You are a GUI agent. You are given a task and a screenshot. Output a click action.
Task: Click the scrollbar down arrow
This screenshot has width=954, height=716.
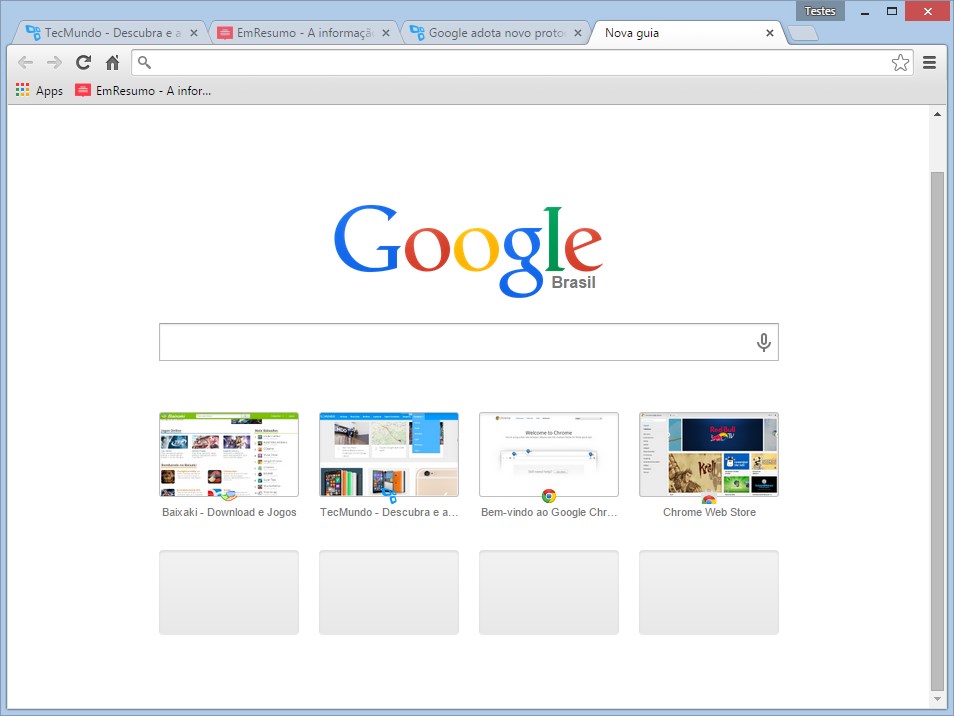tap(937, 699)
